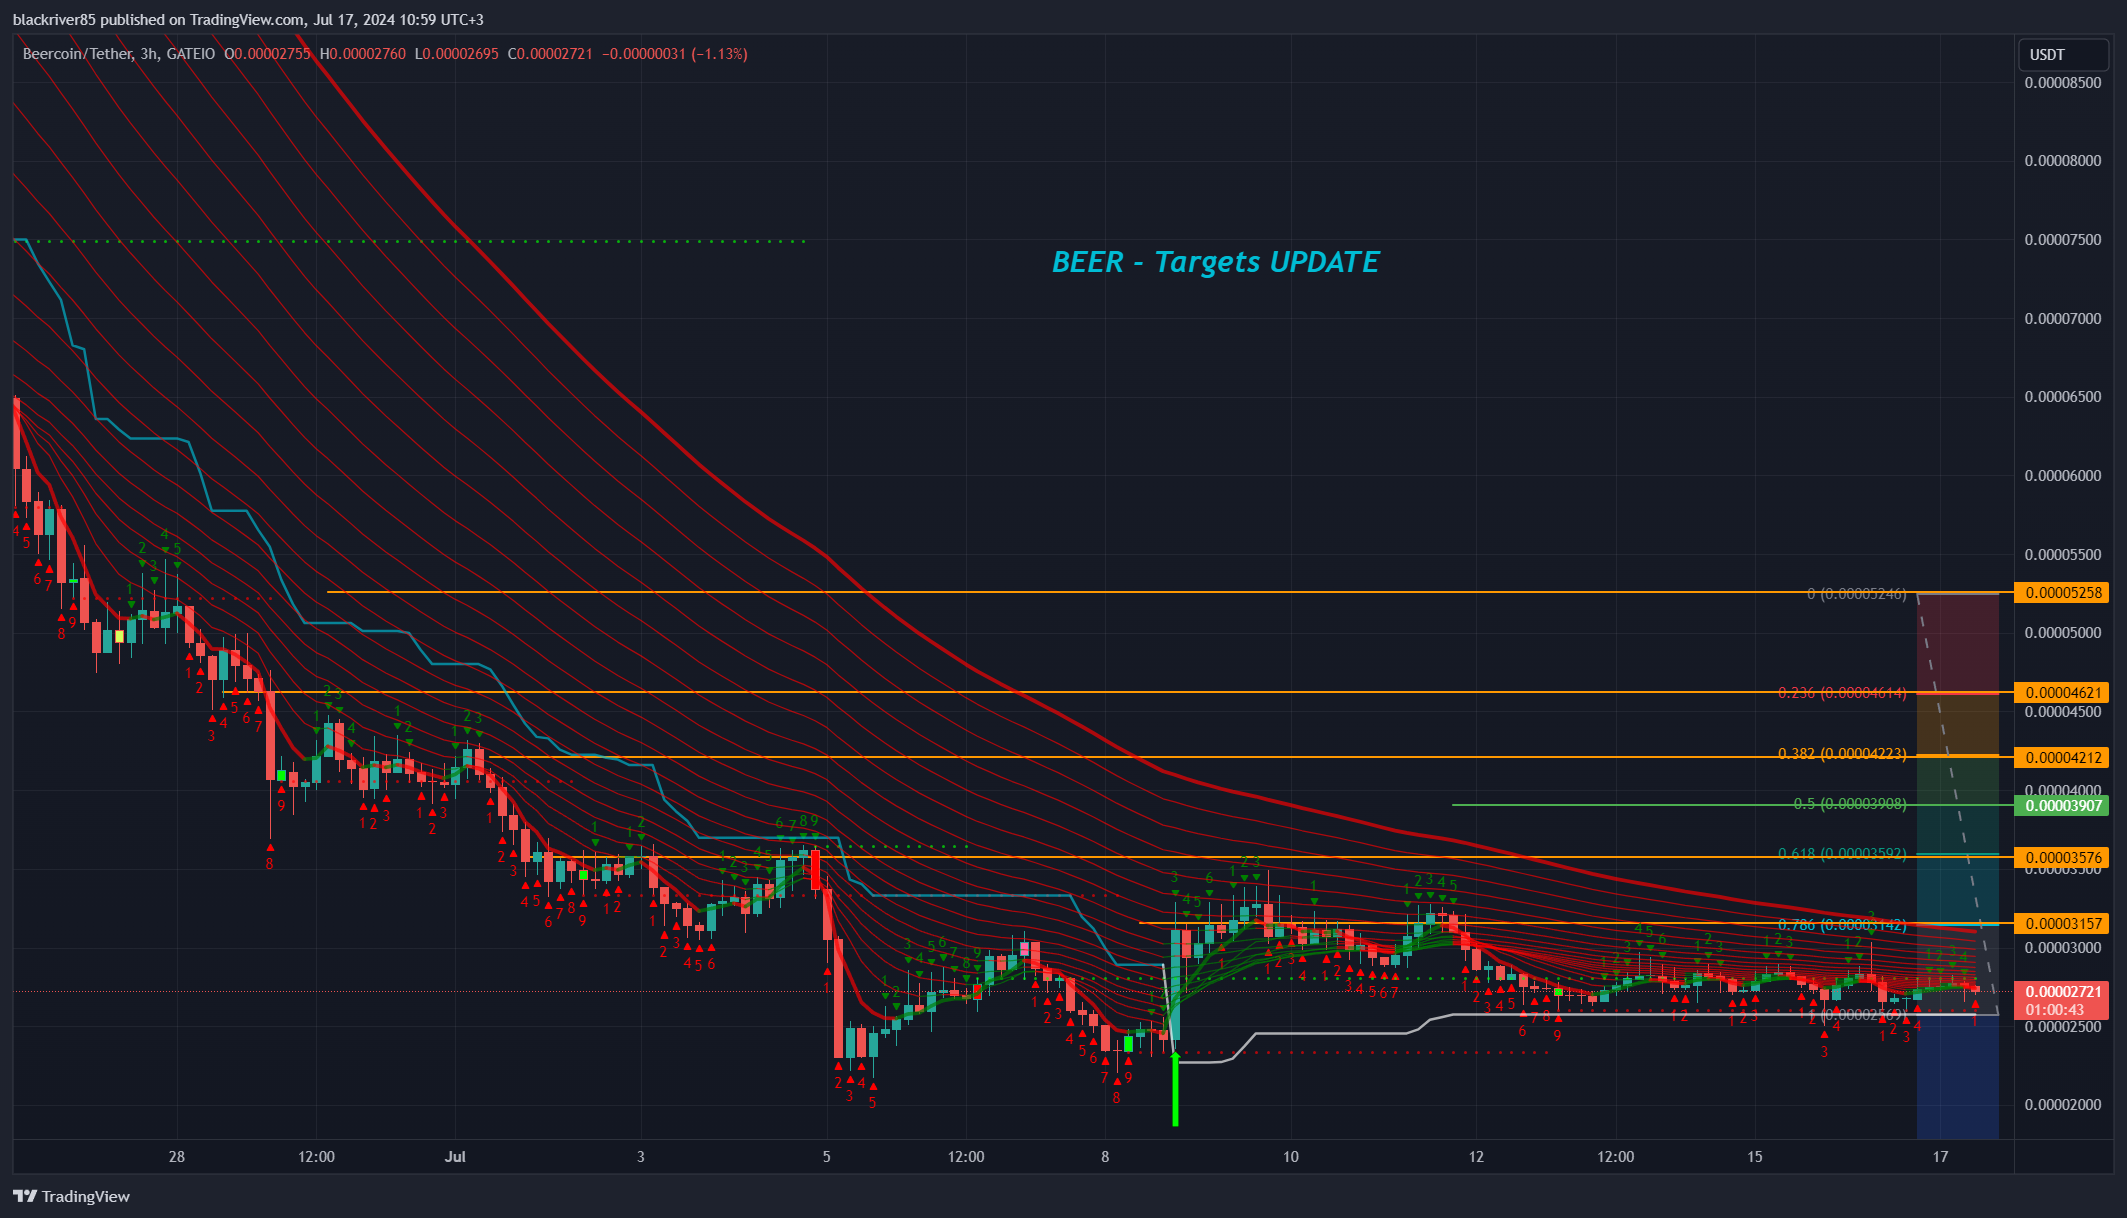Select the blue target zone of position box
The width and height of the screenshot is (2127, 1218).
(1958, 1077)
